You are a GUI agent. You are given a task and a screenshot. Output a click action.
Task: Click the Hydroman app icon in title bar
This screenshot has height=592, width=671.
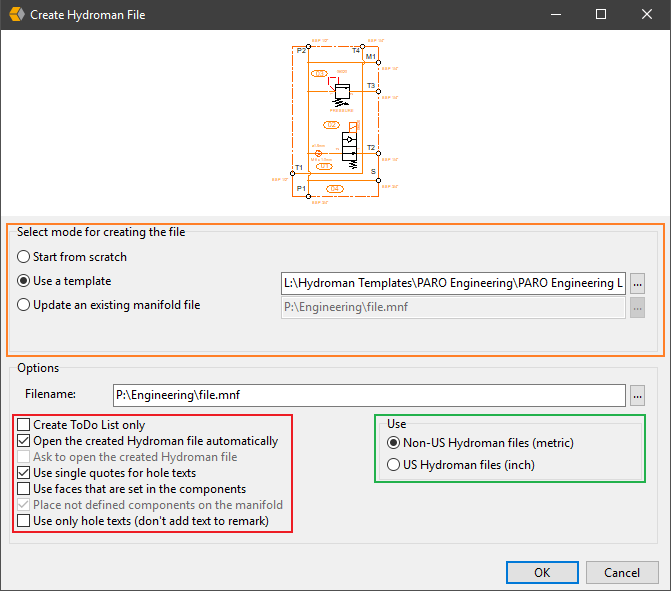pos(17,15)
